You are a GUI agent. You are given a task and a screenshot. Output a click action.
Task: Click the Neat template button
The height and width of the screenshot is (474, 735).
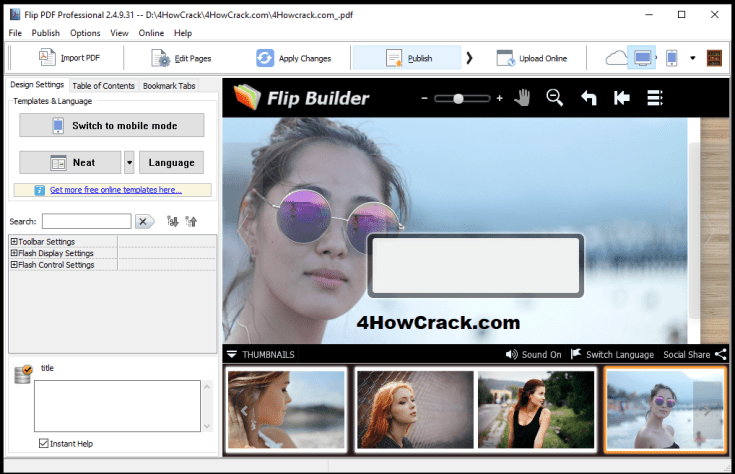(x=70, y=163)
